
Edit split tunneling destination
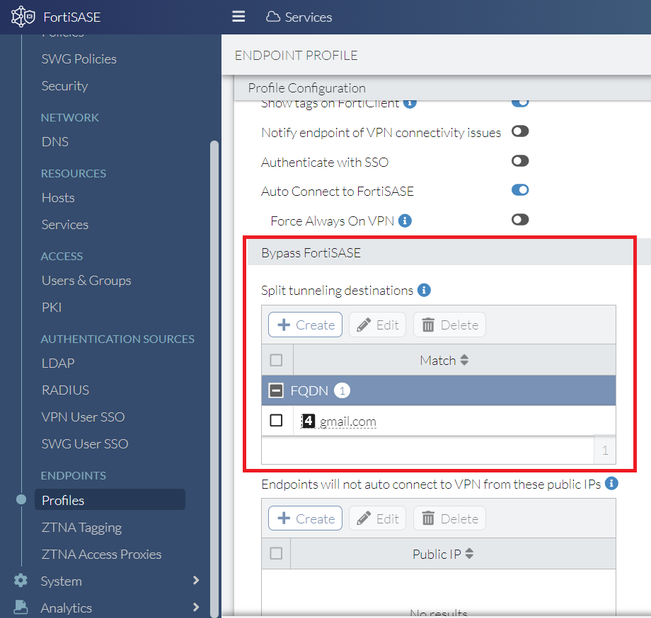(x=377, y=325)
